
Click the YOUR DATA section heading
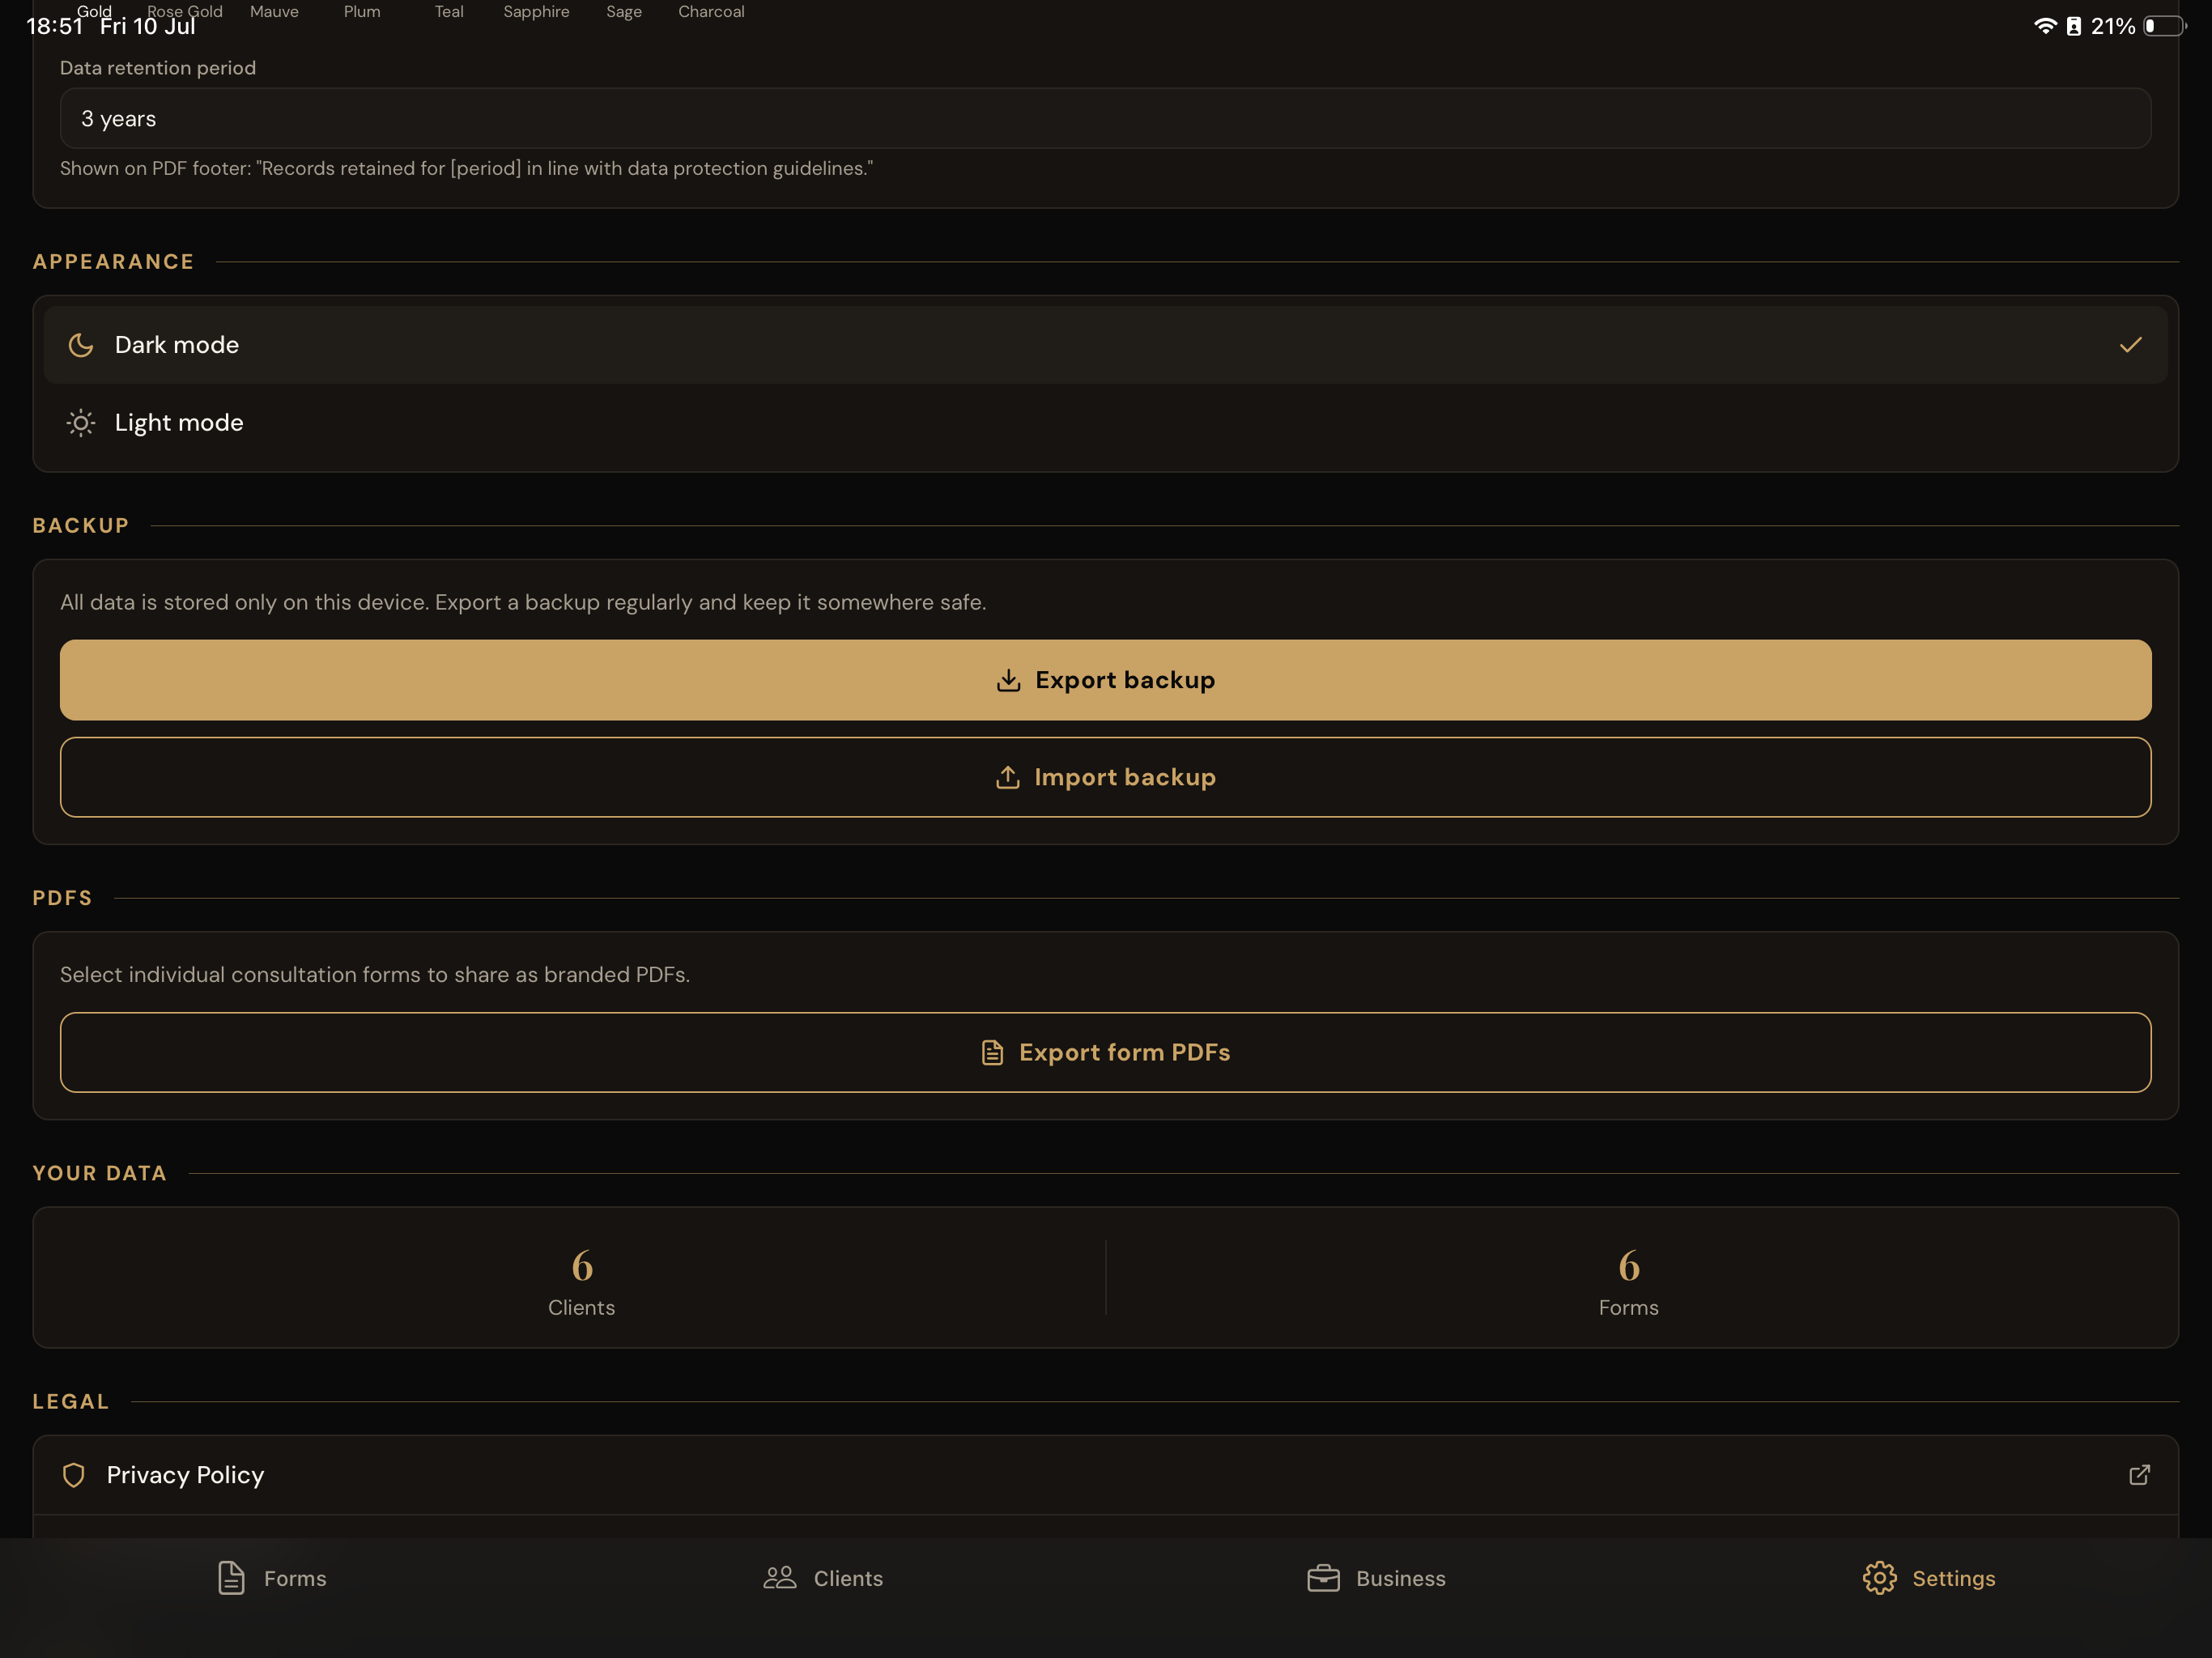[x=100, y=1173]
